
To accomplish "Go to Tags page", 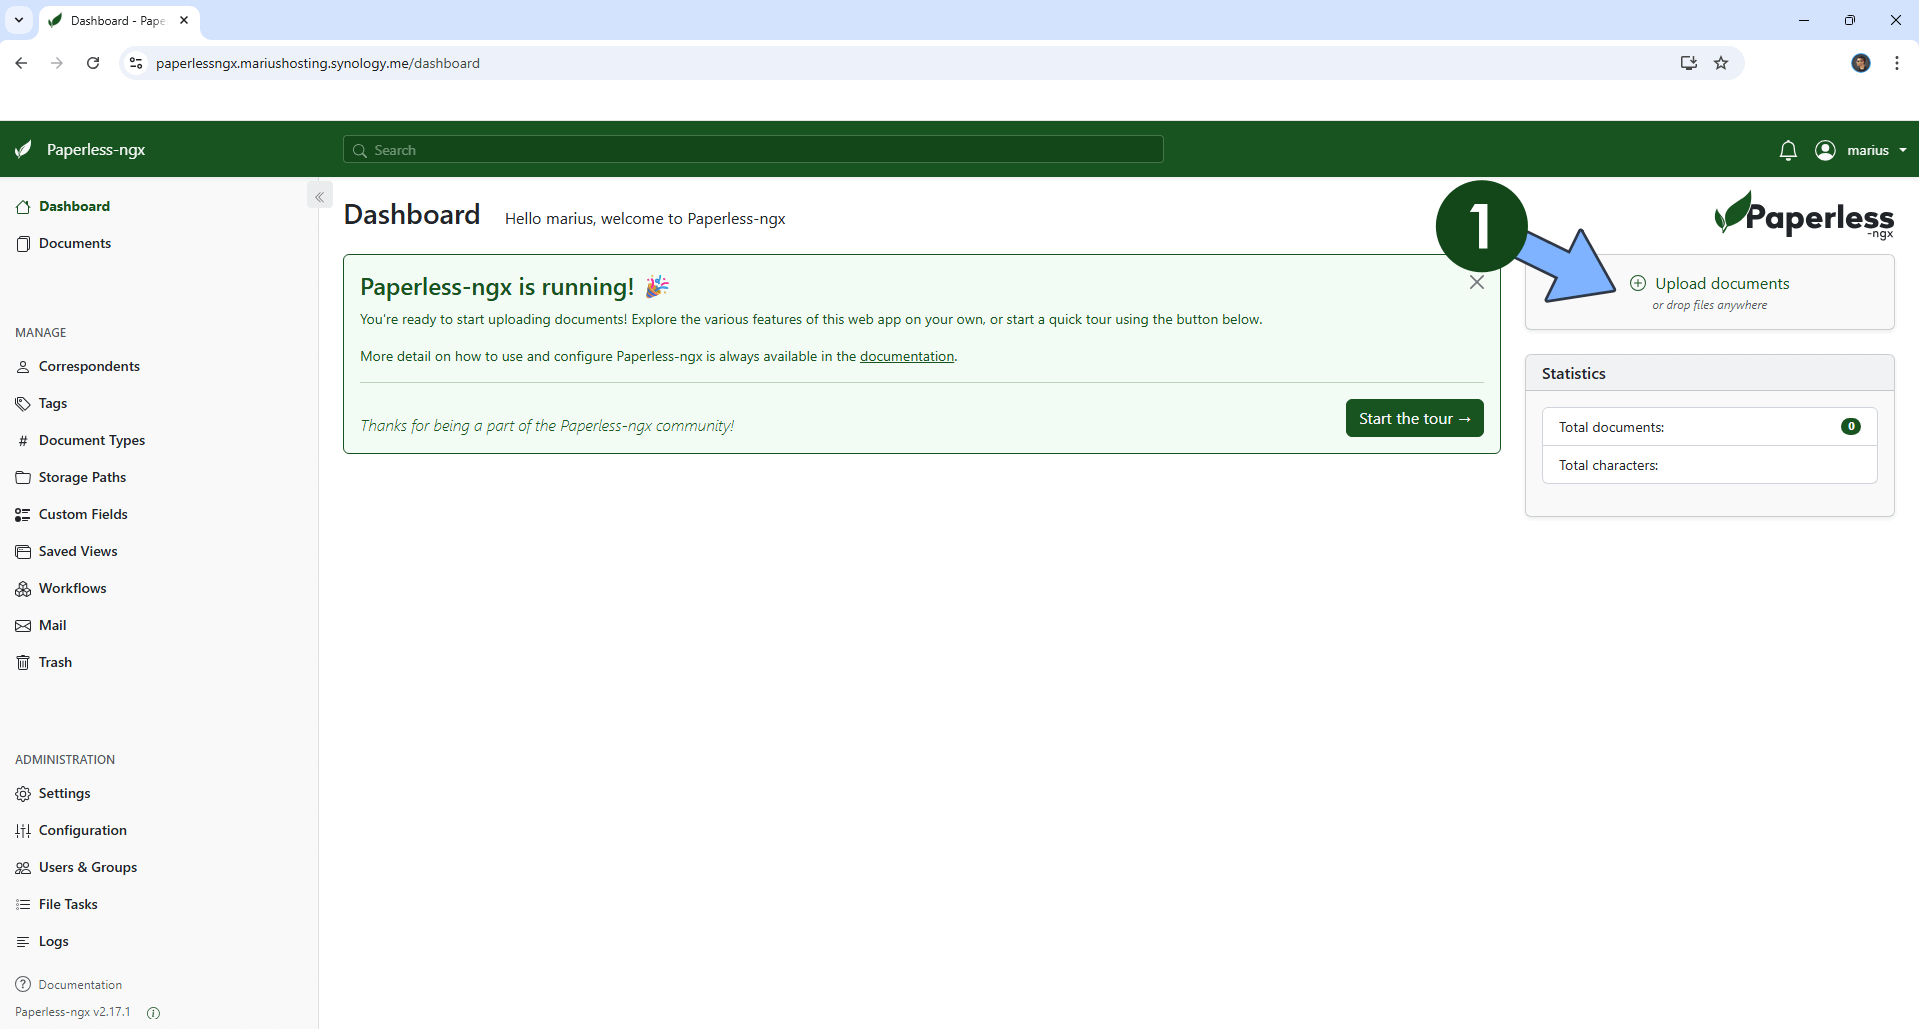I will [53, 403].
